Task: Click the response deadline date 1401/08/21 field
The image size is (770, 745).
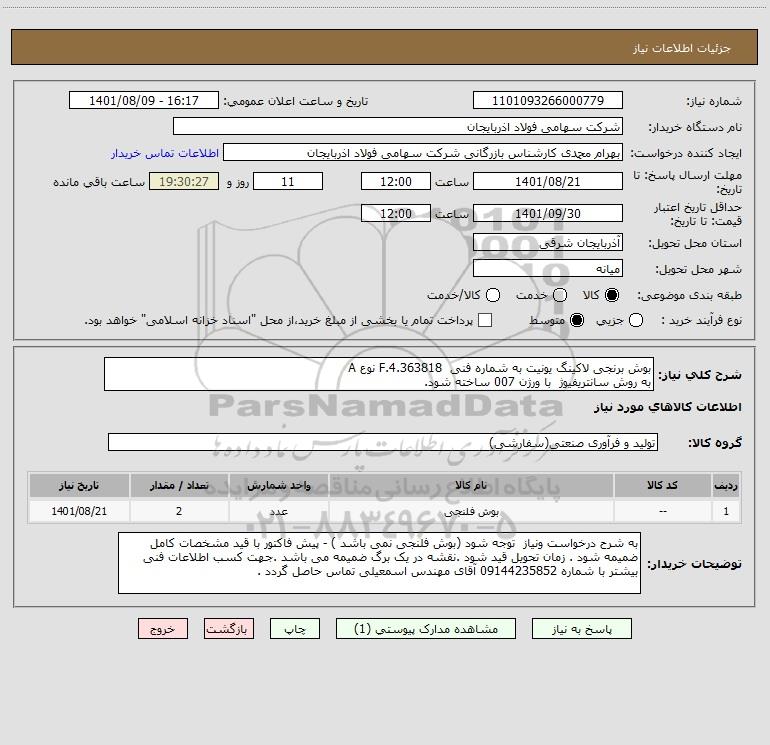Action: (x=548, y=181)
